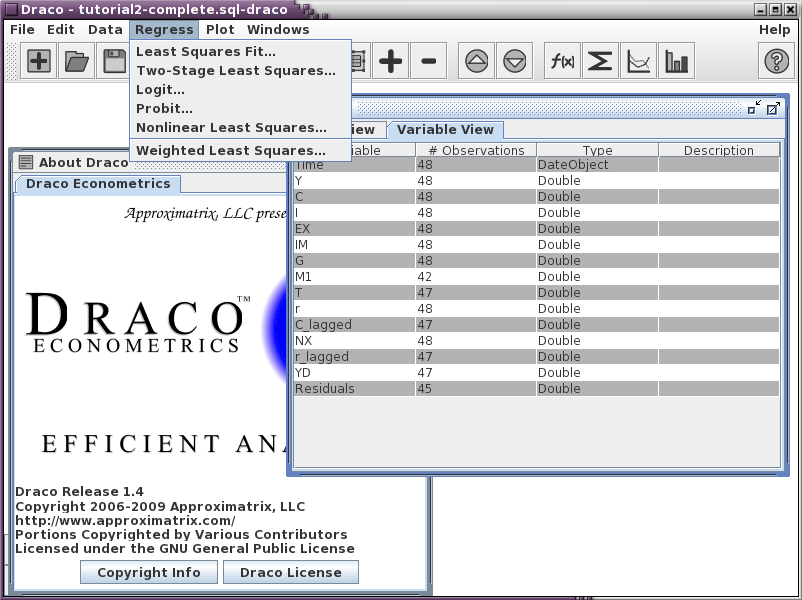Select Probit from Regress menu
802x600 pixels.
[x=165, y=109]
